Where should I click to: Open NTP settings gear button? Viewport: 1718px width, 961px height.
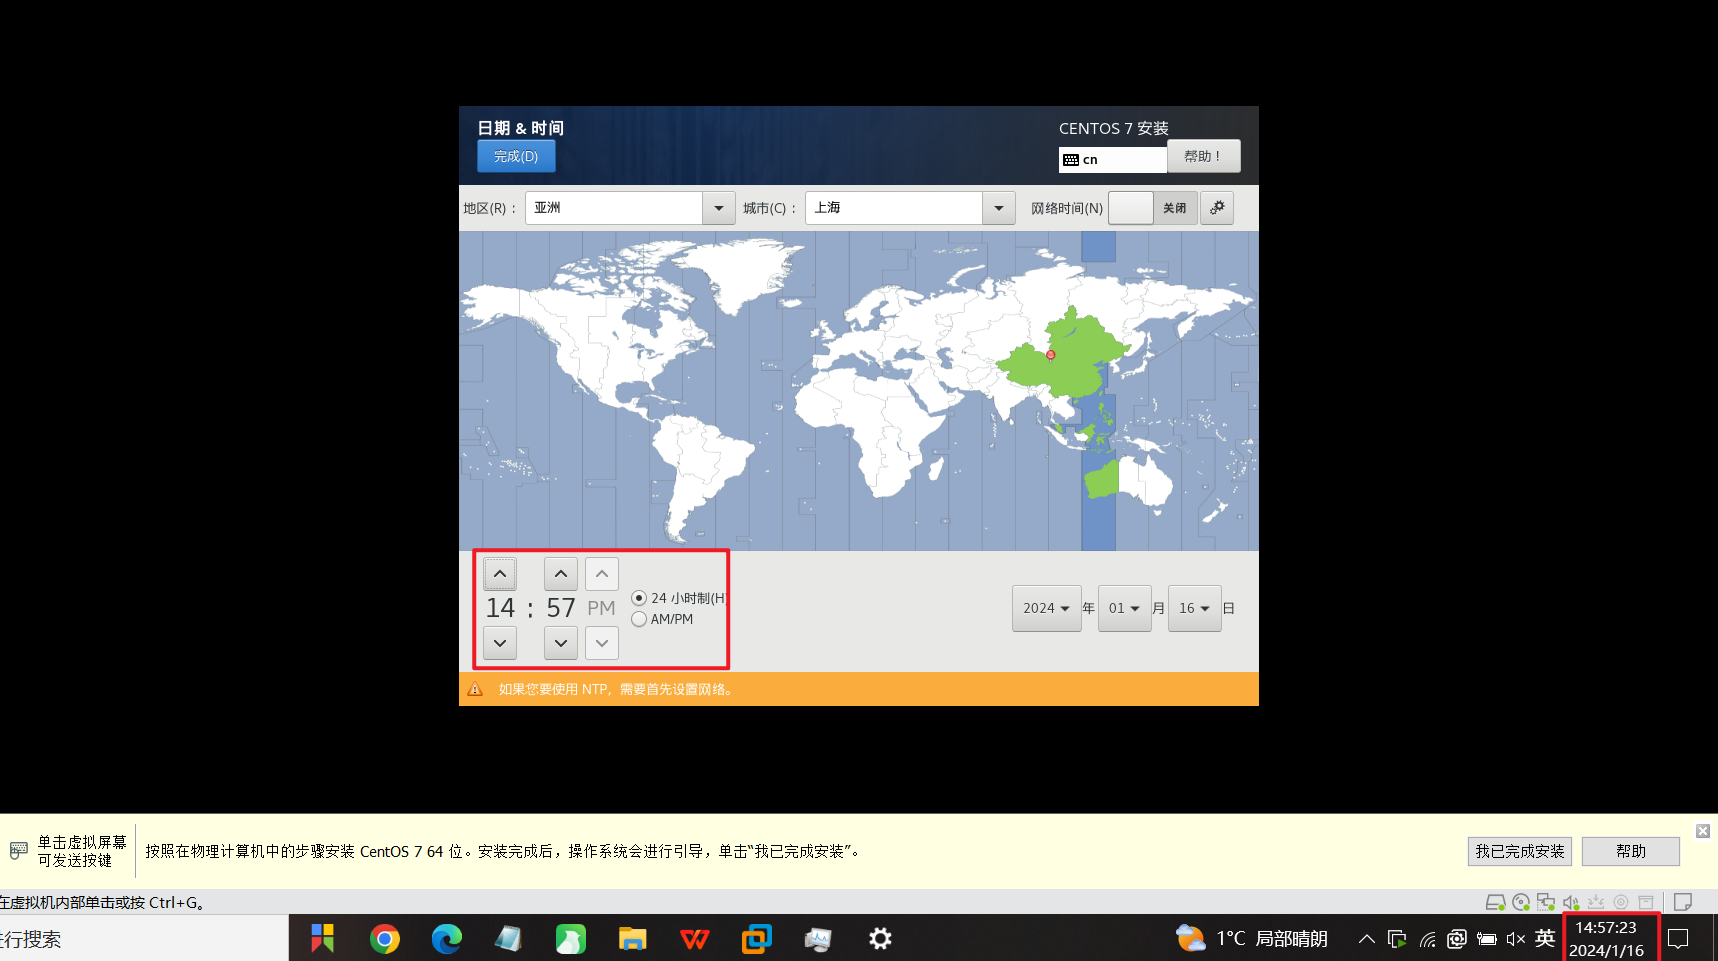pos(1217,208)
